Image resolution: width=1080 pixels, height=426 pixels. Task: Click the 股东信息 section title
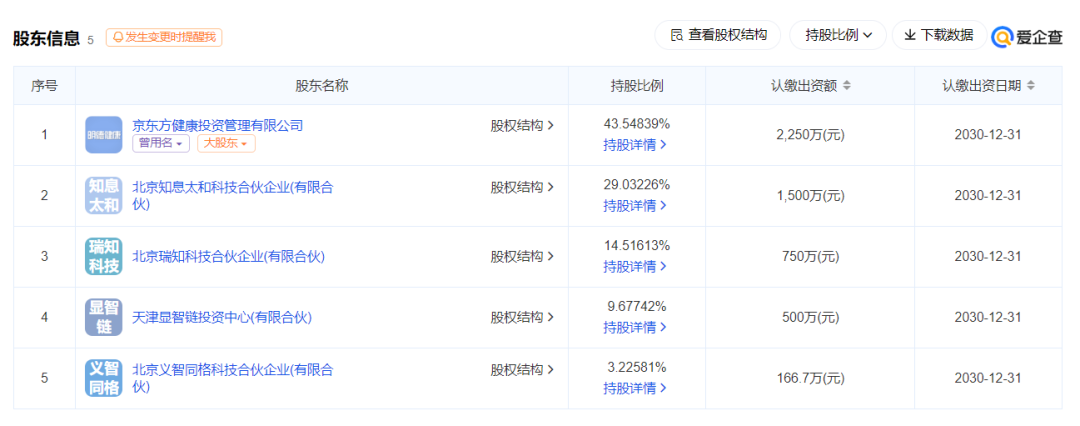(x=47, y=38)
